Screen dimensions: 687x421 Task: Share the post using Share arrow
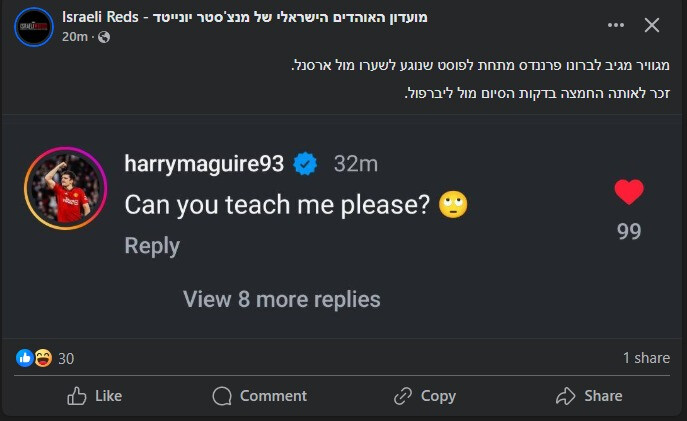click(589, 396)
